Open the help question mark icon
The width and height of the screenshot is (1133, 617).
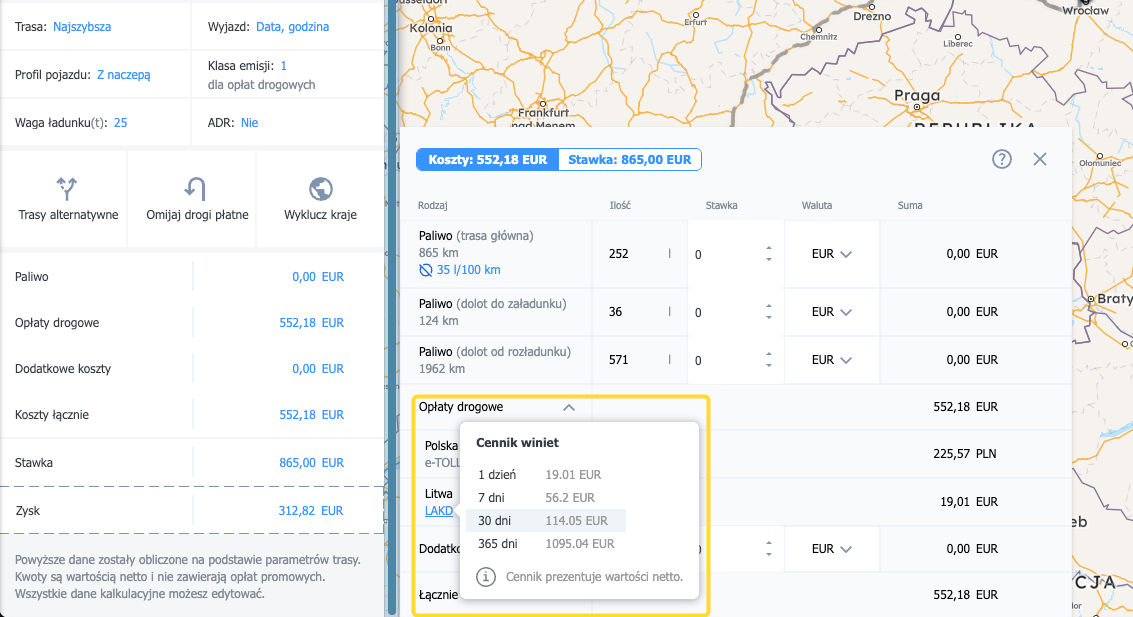pyautogui.click(x=1001, y=159)
